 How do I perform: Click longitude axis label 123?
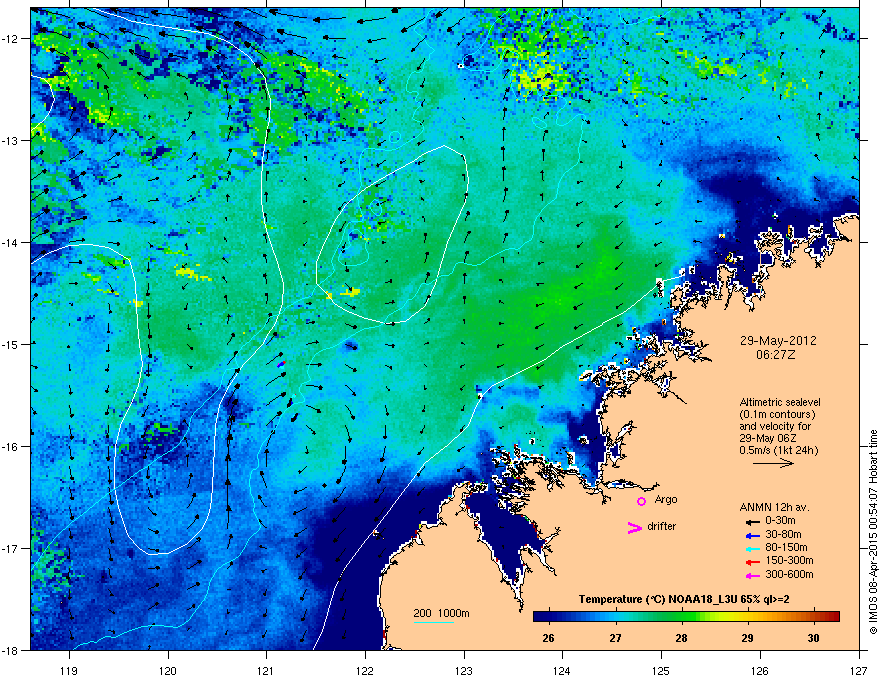464,670
